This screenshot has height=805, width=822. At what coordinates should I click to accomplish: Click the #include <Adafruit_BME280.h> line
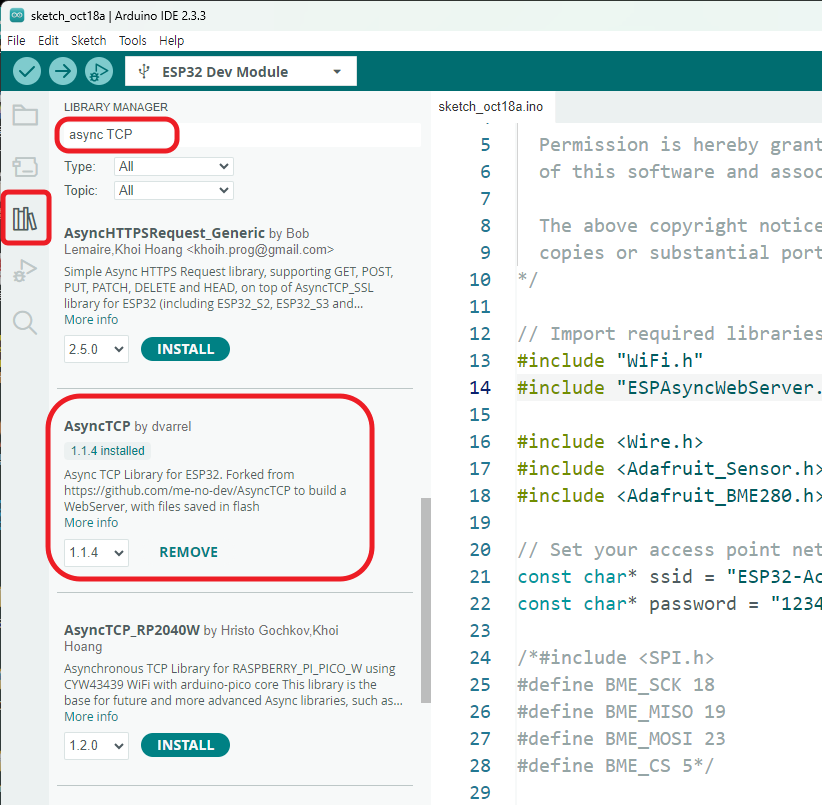pyautogui.click(x=669, y=496)
